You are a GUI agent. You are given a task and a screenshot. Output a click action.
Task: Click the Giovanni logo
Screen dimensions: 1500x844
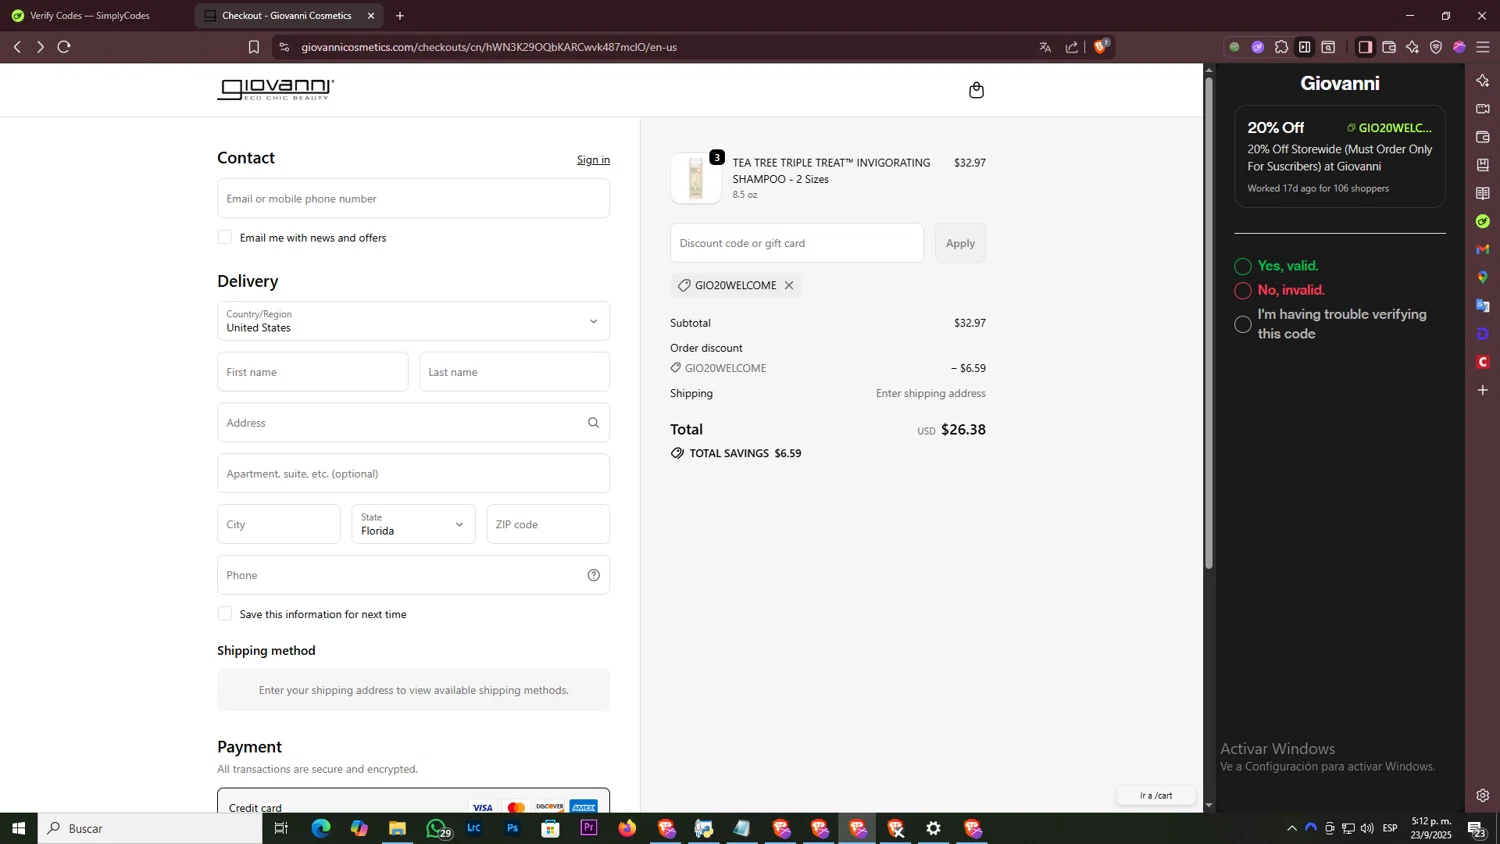click(x=276, y=89)
